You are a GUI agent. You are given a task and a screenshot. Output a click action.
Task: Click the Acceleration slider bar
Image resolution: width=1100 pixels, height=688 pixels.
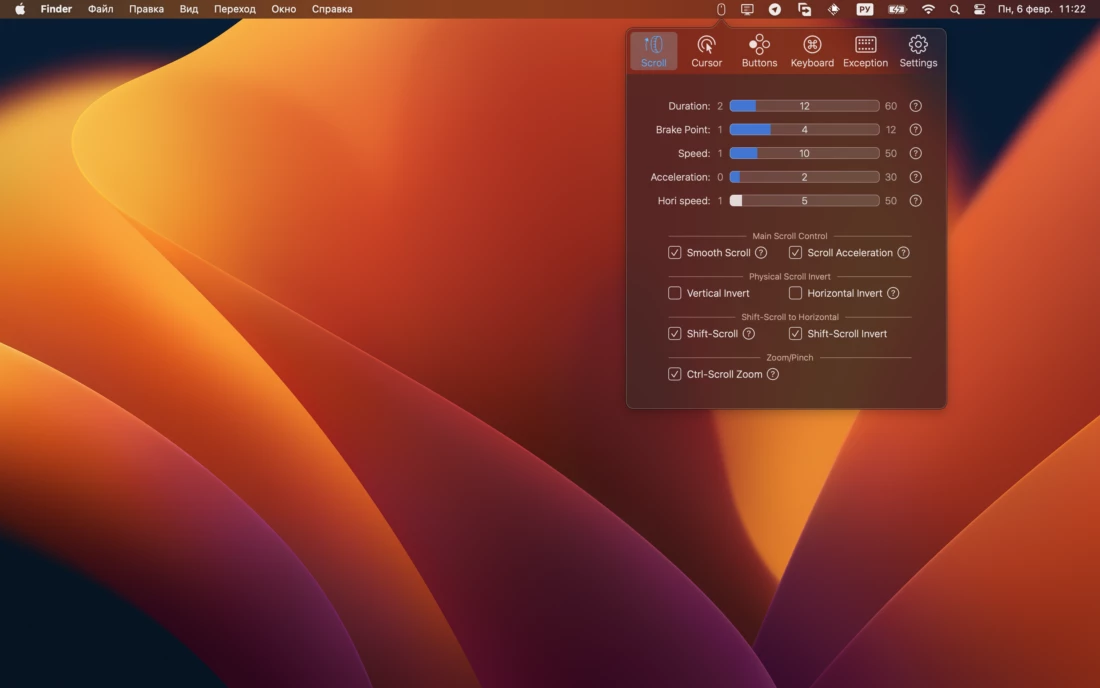pyautogui.click(x=804, y=177)
